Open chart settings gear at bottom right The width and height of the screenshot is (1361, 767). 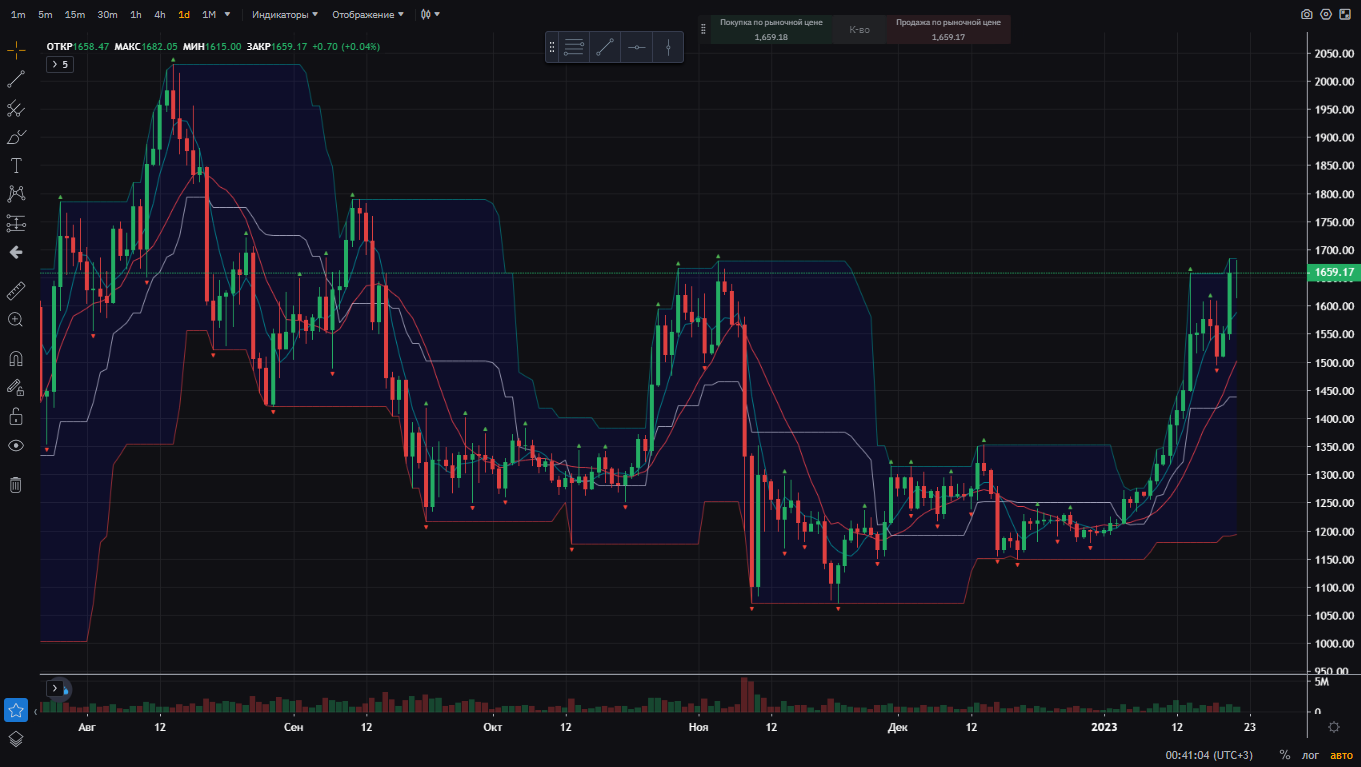coord(1333,727)
